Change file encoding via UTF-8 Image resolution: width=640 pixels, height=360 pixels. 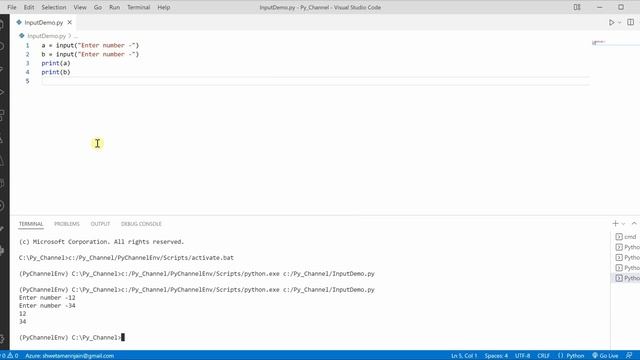click(522, 356)
